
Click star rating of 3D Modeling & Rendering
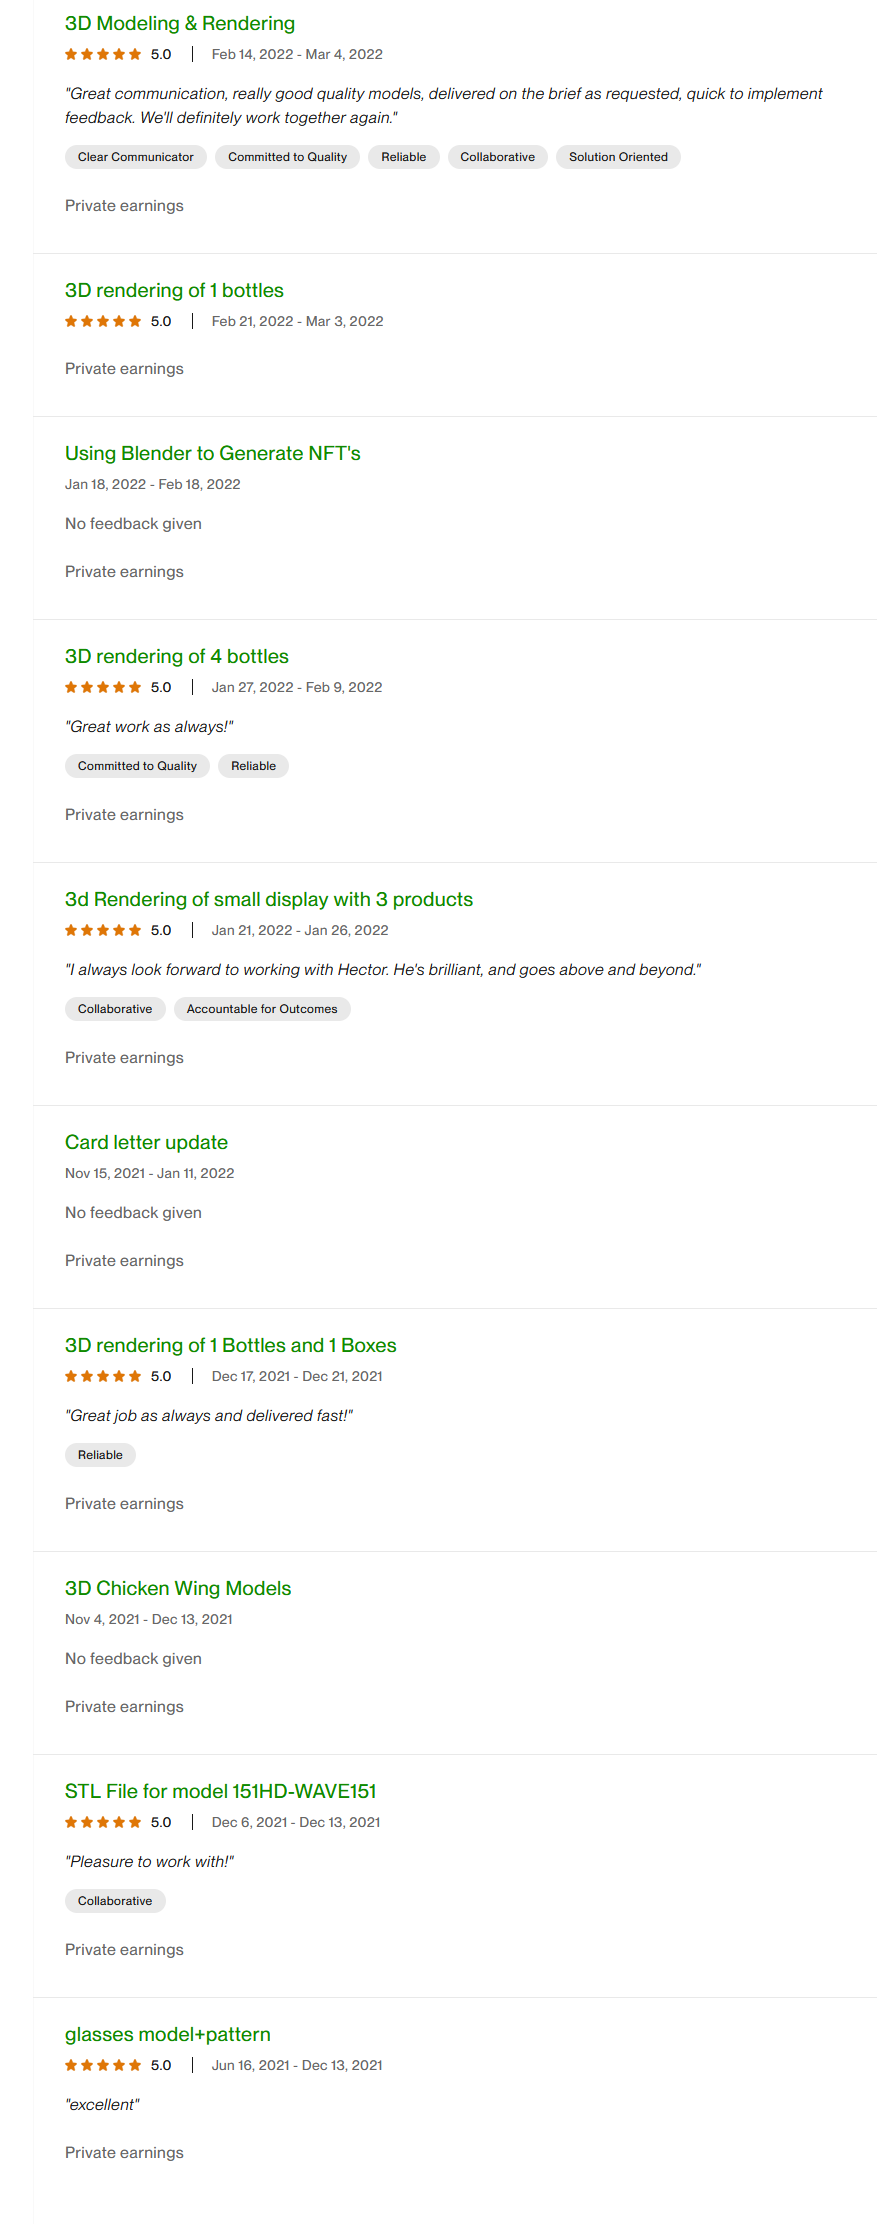103,55
